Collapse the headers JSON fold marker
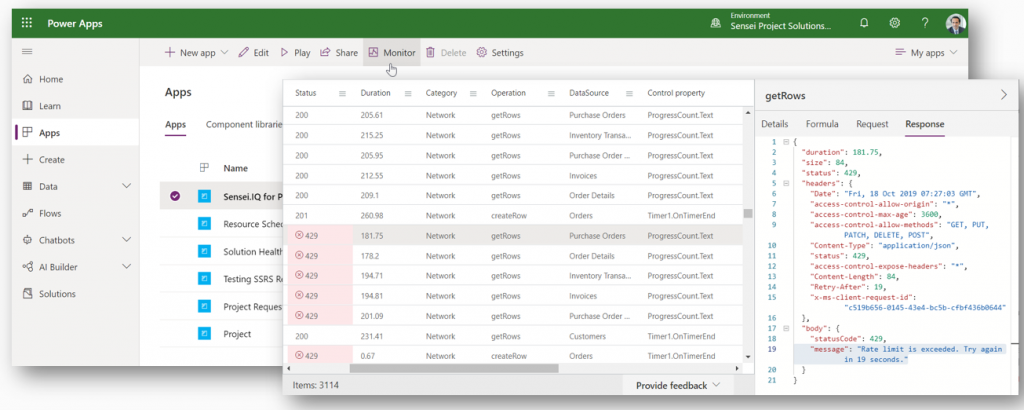1024x410 pixels. coord(786,183)
